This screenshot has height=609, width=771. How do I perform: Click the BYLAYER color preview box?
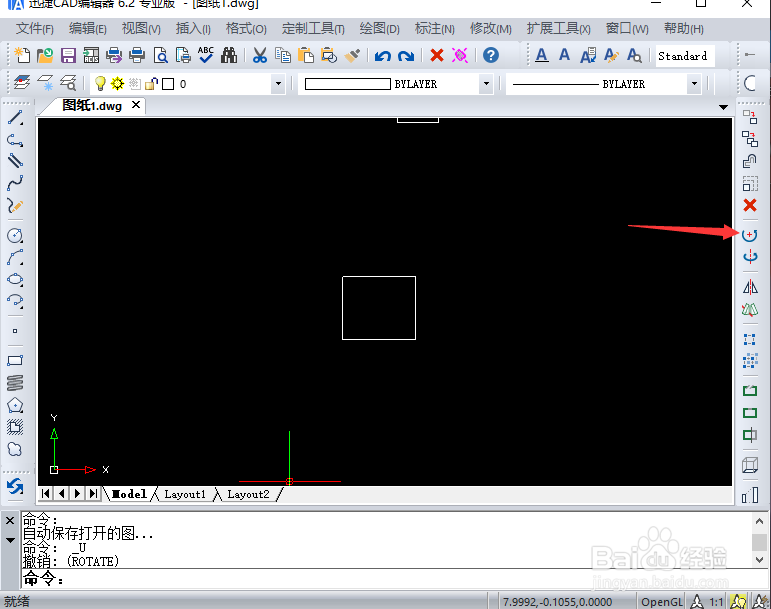[x=348, y=84]
